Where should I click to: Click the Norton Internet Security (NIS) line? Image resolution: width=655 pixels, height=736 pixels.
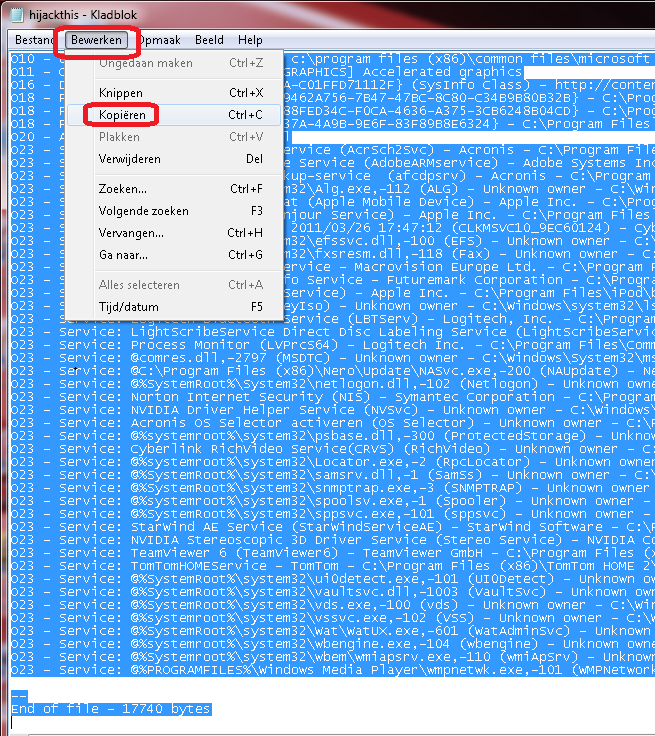pos(332,397)
